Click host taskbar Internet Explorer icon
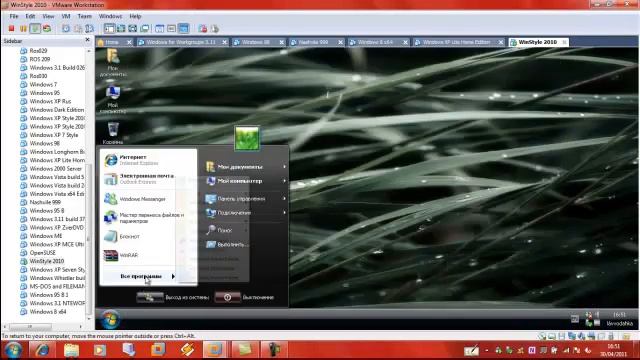 [x=42, y=350]
